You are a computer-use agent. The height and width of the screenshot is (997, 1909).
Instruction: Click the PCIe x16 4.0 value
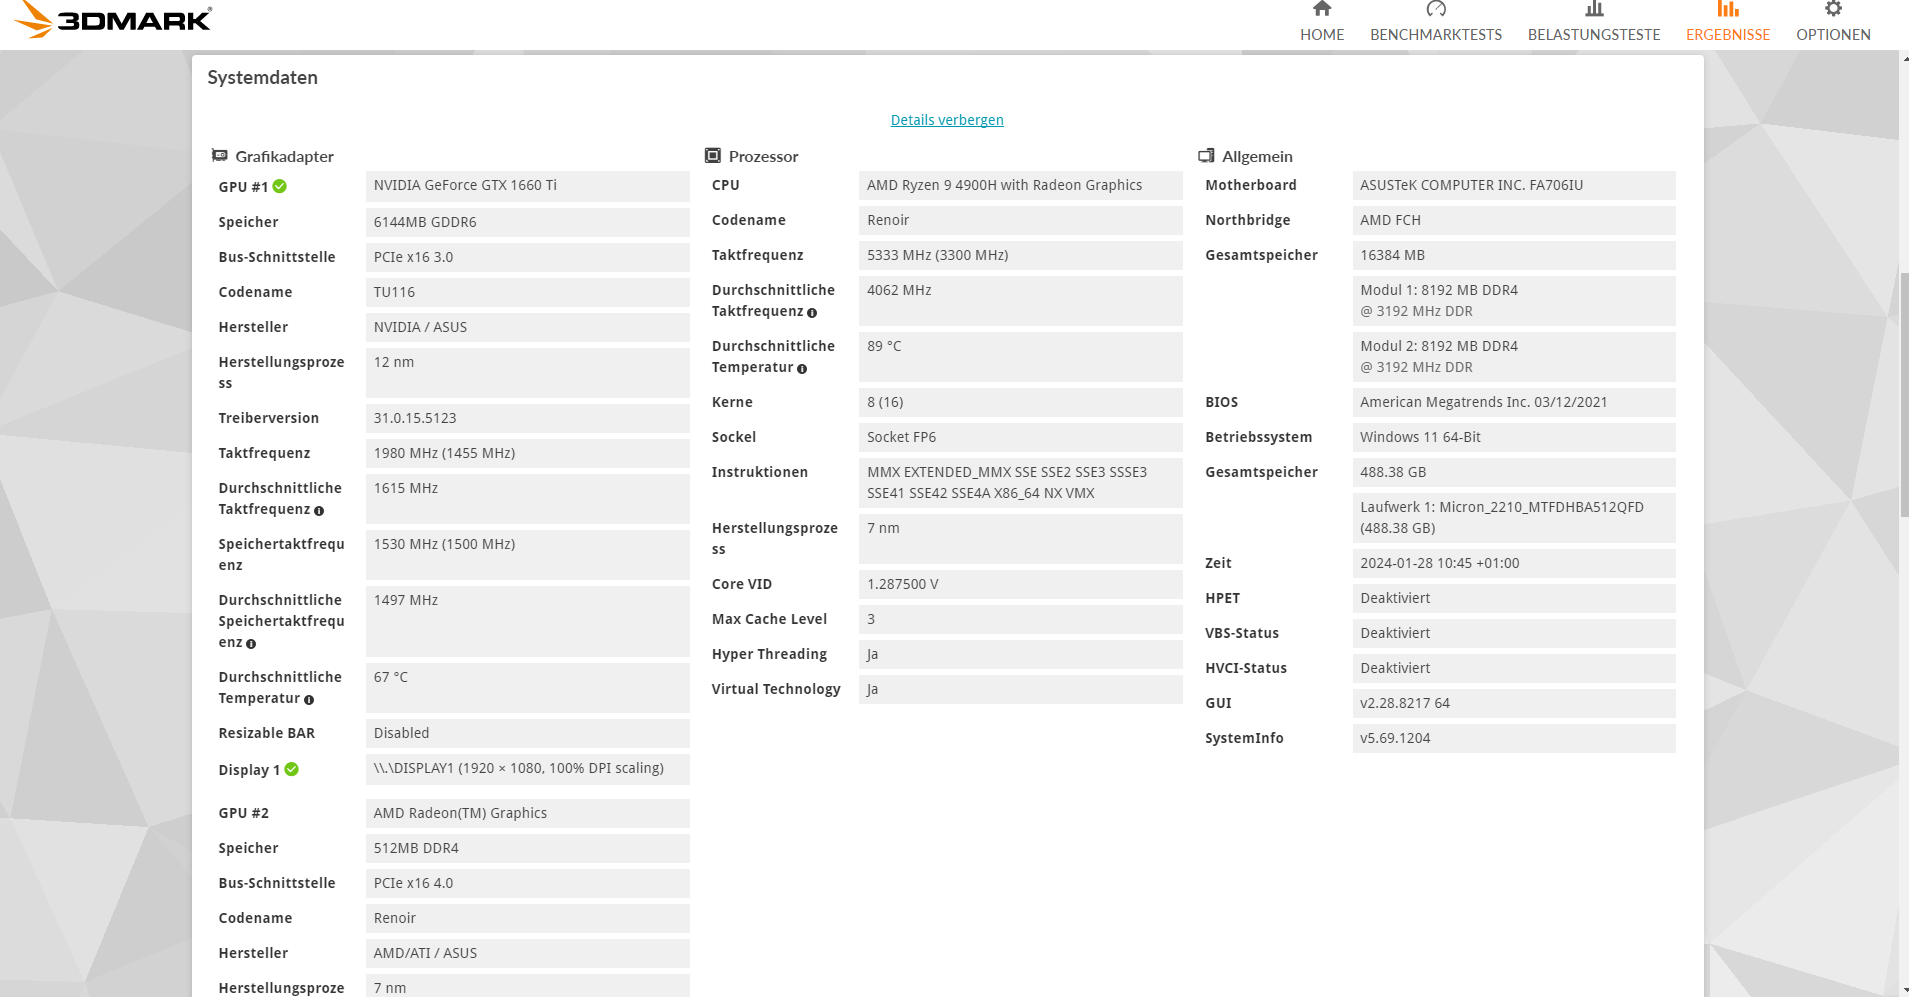(527, 883)
